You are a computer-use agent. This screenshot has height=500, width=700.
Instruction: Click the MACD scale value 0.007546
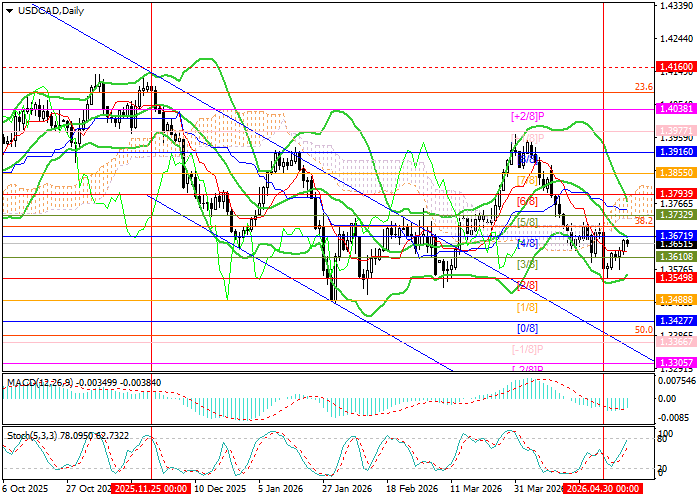coord(677,381)
